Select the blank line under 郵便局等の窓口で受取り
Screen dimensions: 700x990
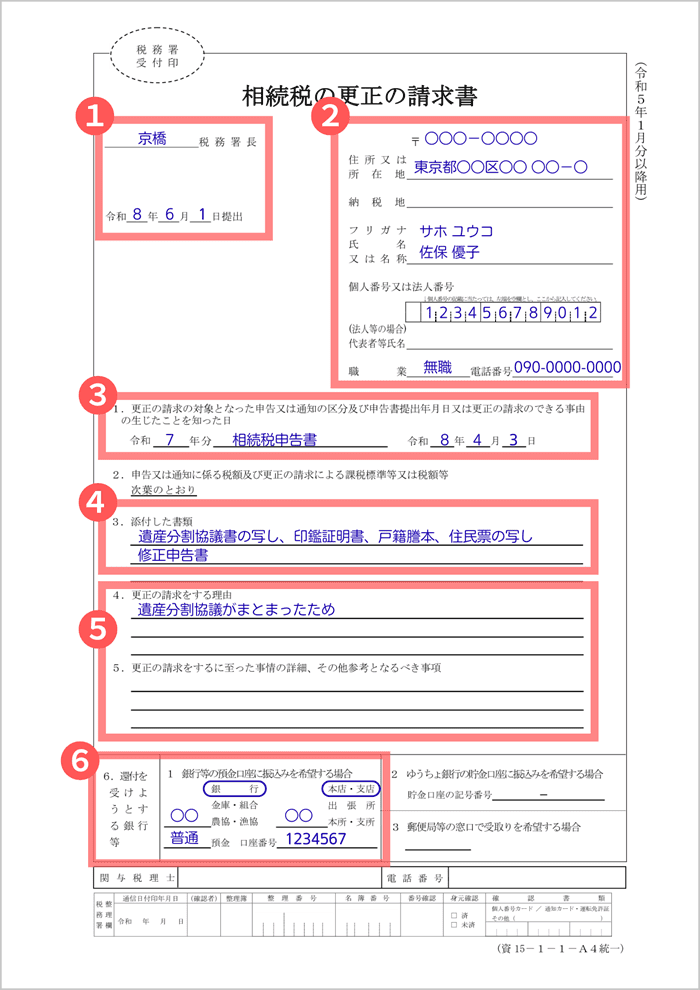438,844
